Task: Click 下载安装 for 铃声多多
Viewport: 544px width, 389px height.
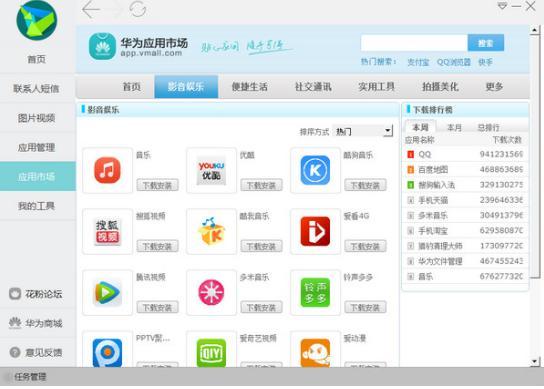Action: click(x=365, y=307)
